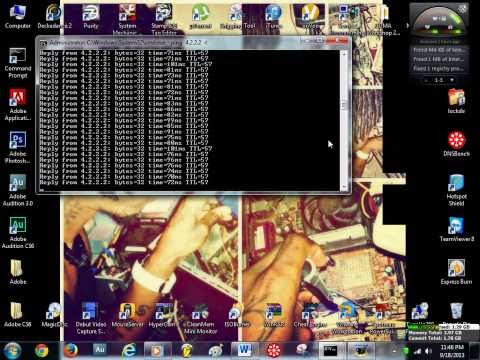Click the network meter gadget gauge
480x360 pixels.
coord(439,21)
